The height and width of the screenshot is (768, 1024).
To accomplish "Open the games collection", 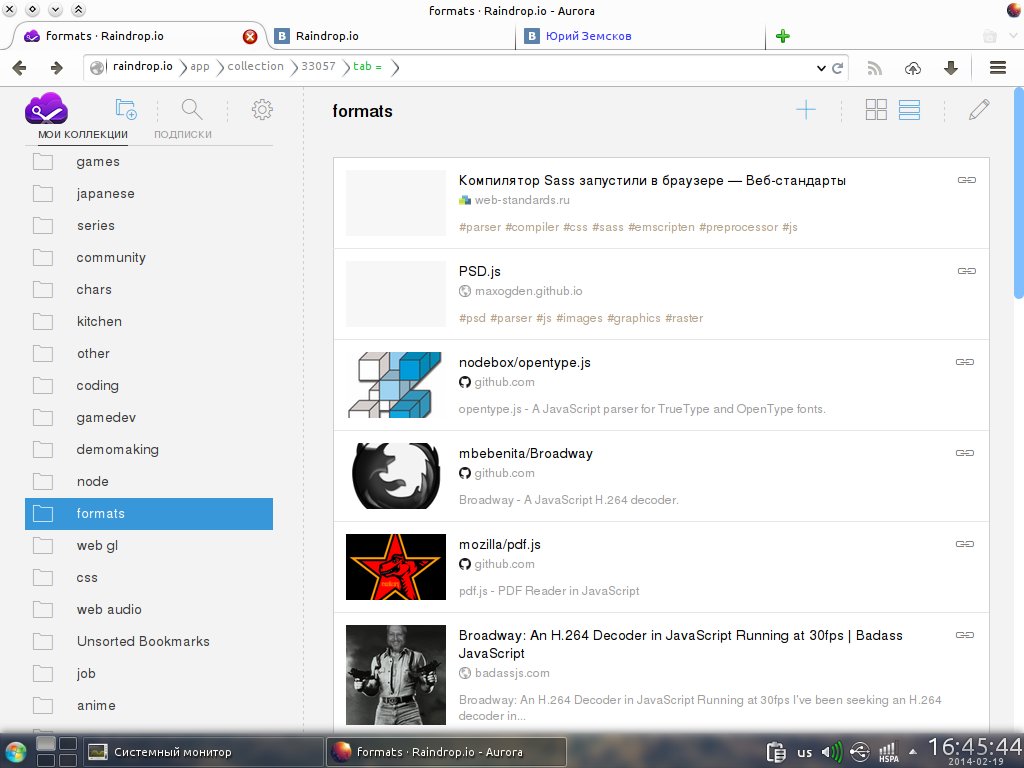I will pyautogui.click(x=149, y=161).
